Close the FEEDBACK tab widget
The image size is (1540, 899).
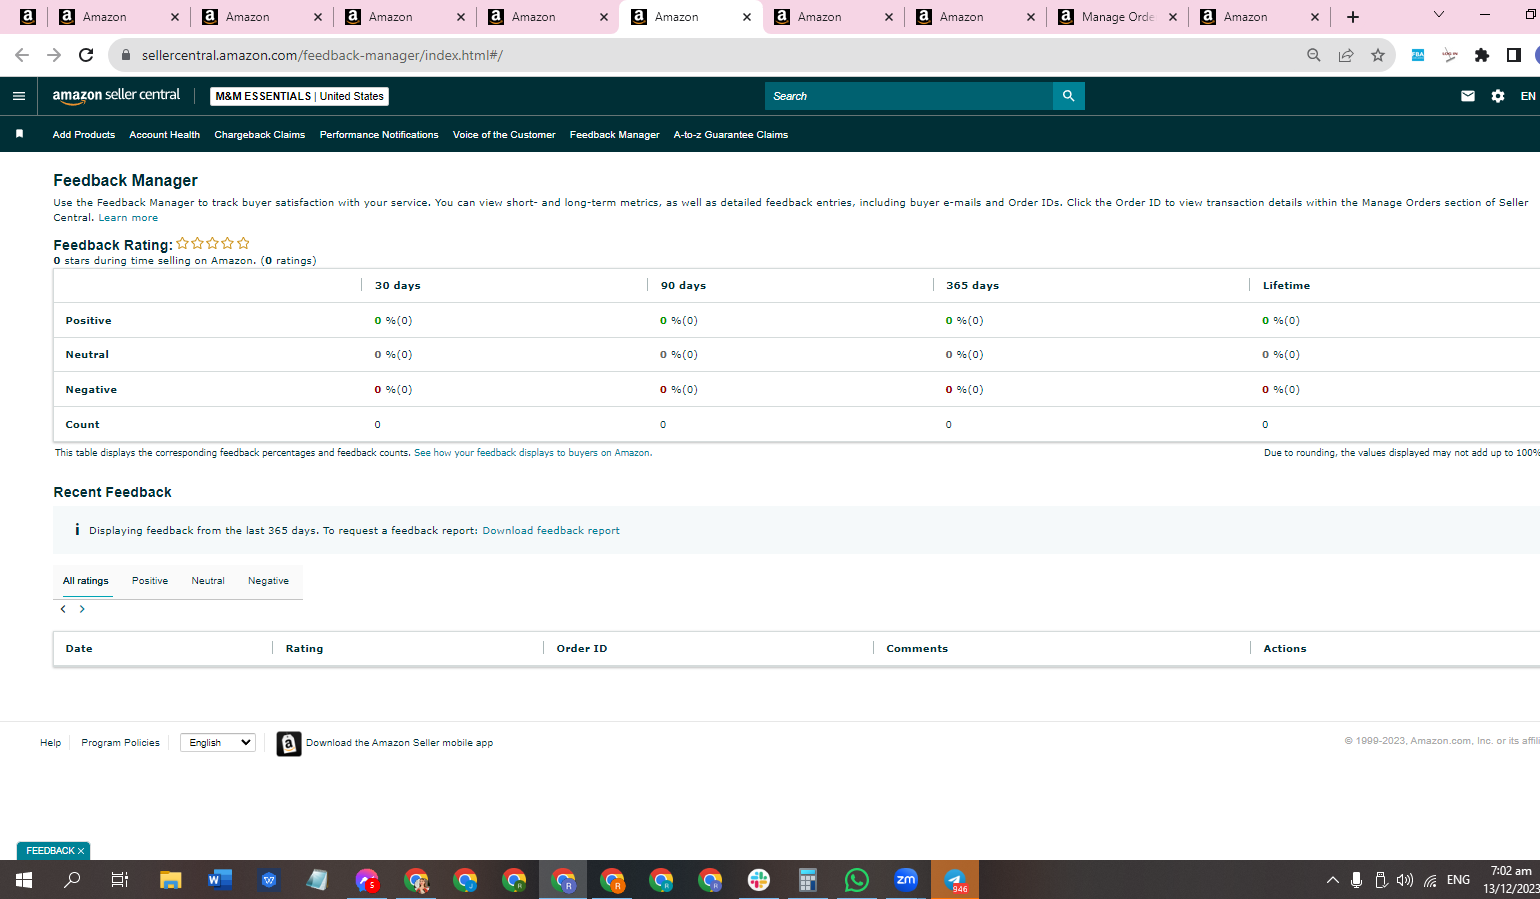pyautogui.click(x=81, y=851)
